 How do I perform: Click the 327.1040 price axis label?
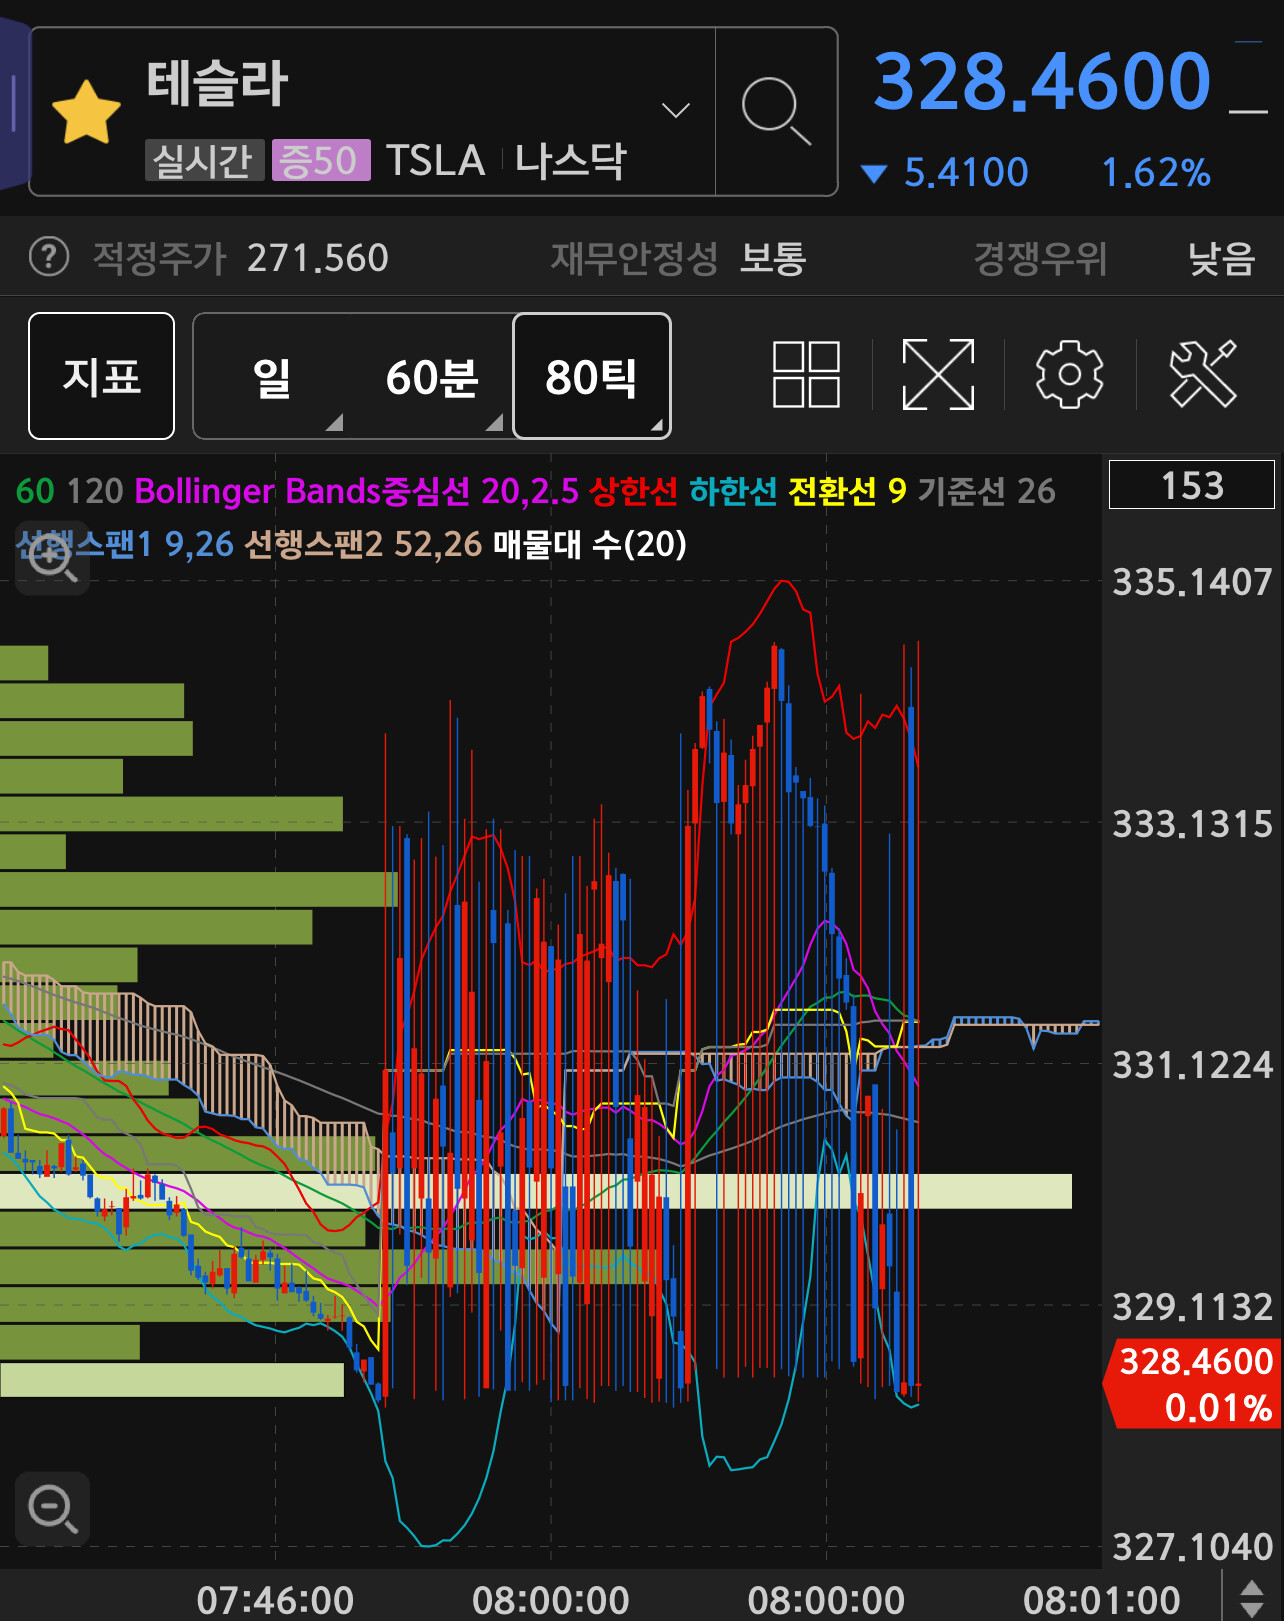pos(1192,1547)
